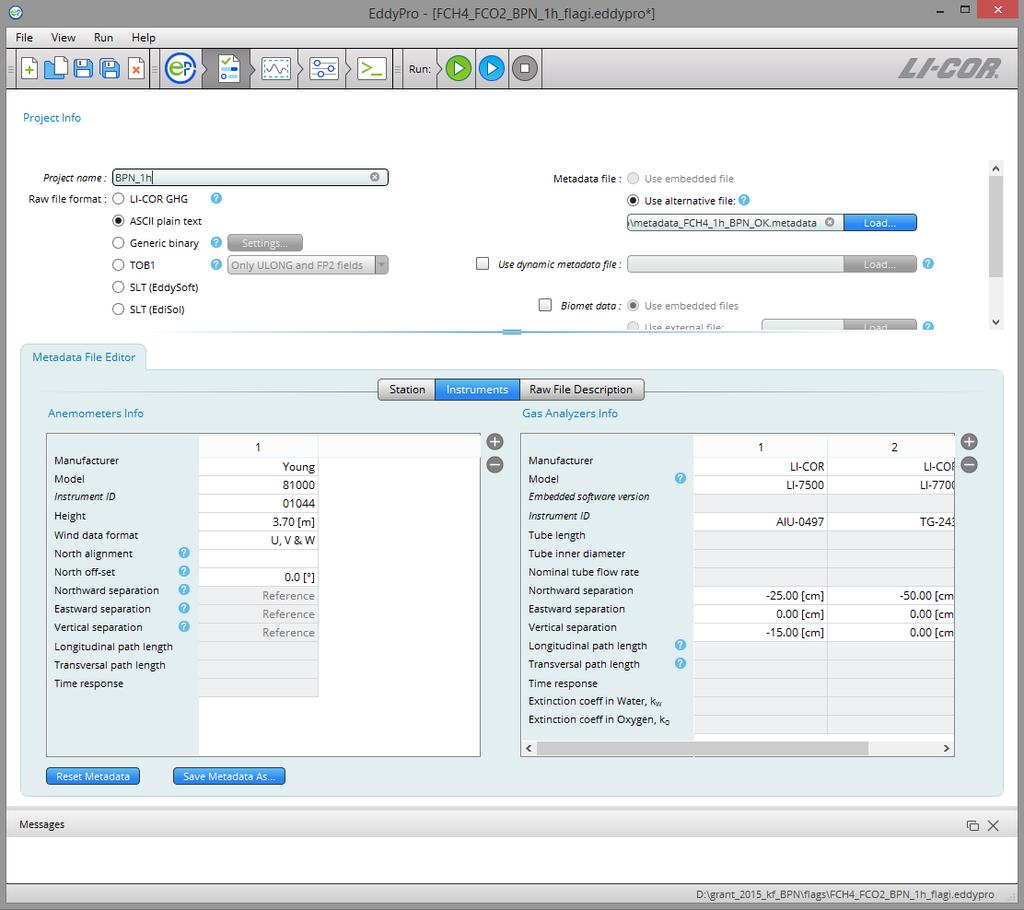Select the Instruments tab
The height and width of the screenshot is (910, 1024).
[x=477, y=389]
